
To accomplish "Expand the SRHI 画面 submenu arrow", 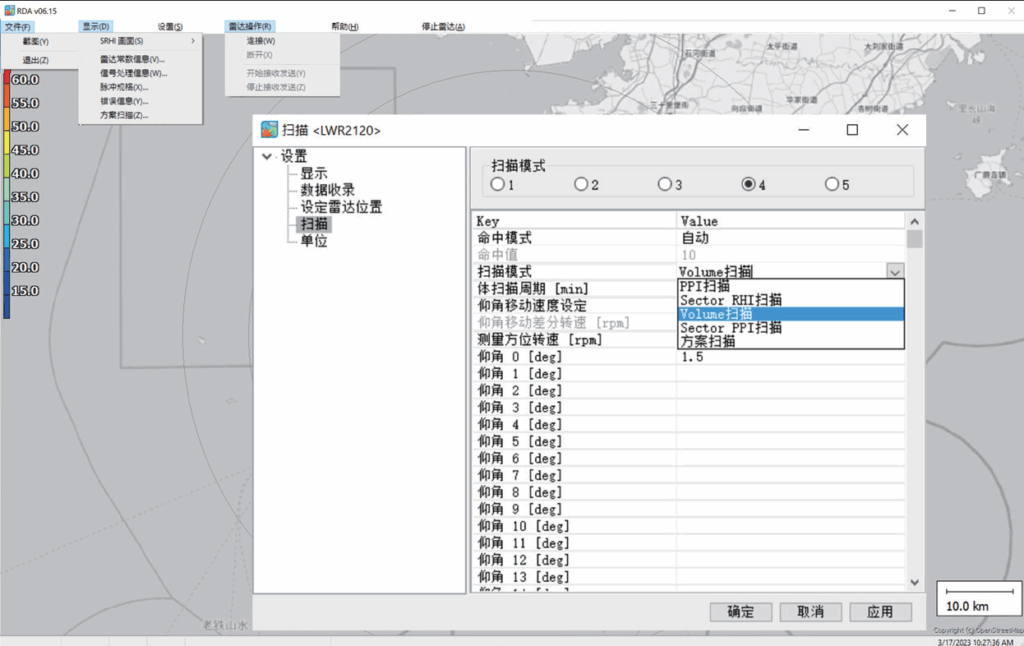I will click(x=193, y=40).
